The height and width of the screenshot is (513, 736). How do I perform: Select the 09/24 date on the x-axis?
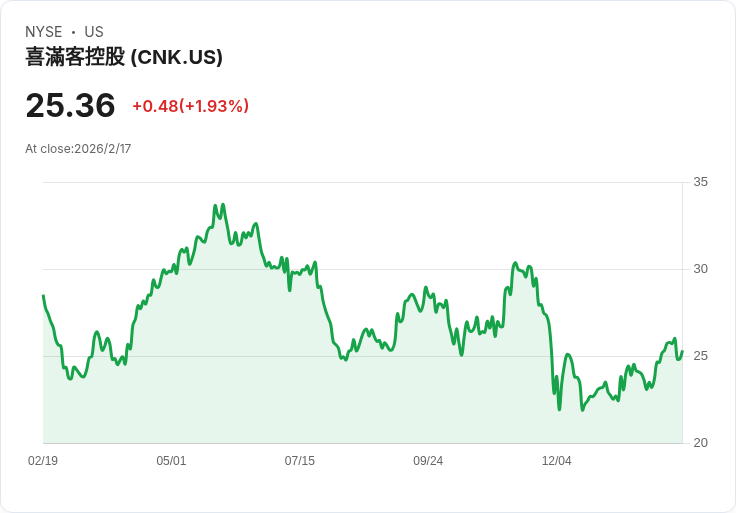pyautogui.click(x=428, y=461)
